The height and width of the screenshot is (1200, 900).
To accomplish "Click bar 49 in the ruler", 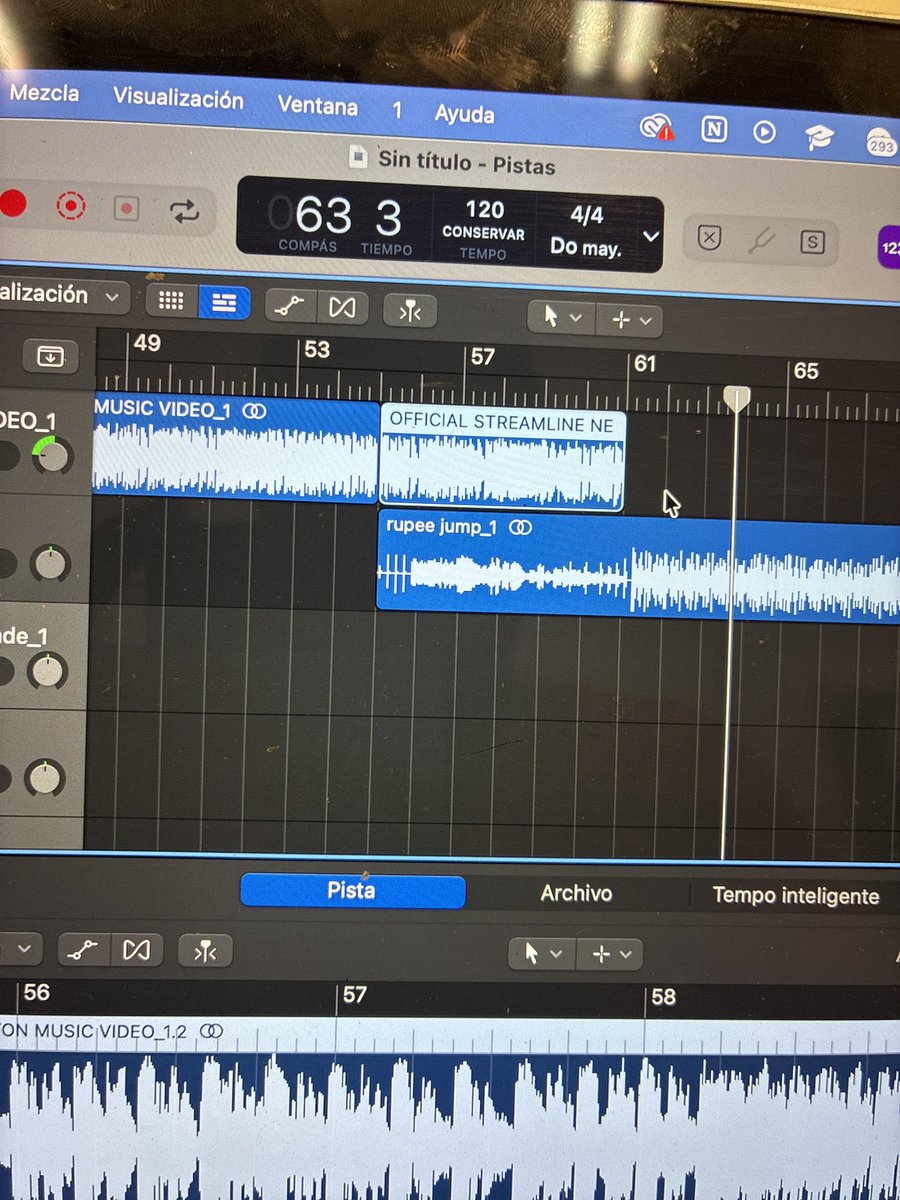I will [147, 343].
